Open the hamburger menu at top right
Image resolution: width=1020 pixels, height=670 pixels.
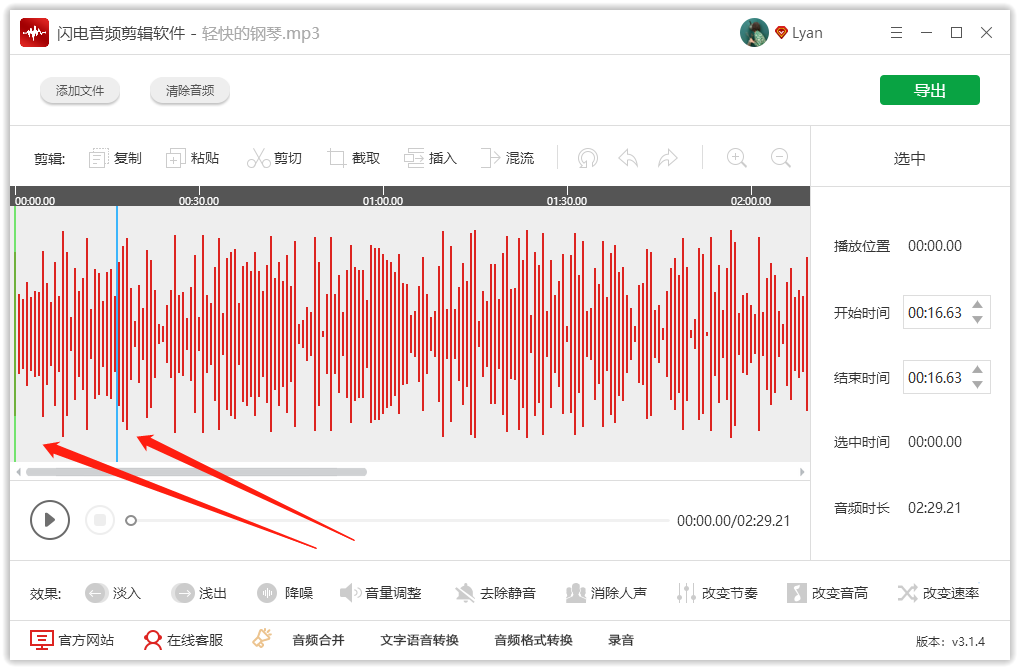coord(896,32)
